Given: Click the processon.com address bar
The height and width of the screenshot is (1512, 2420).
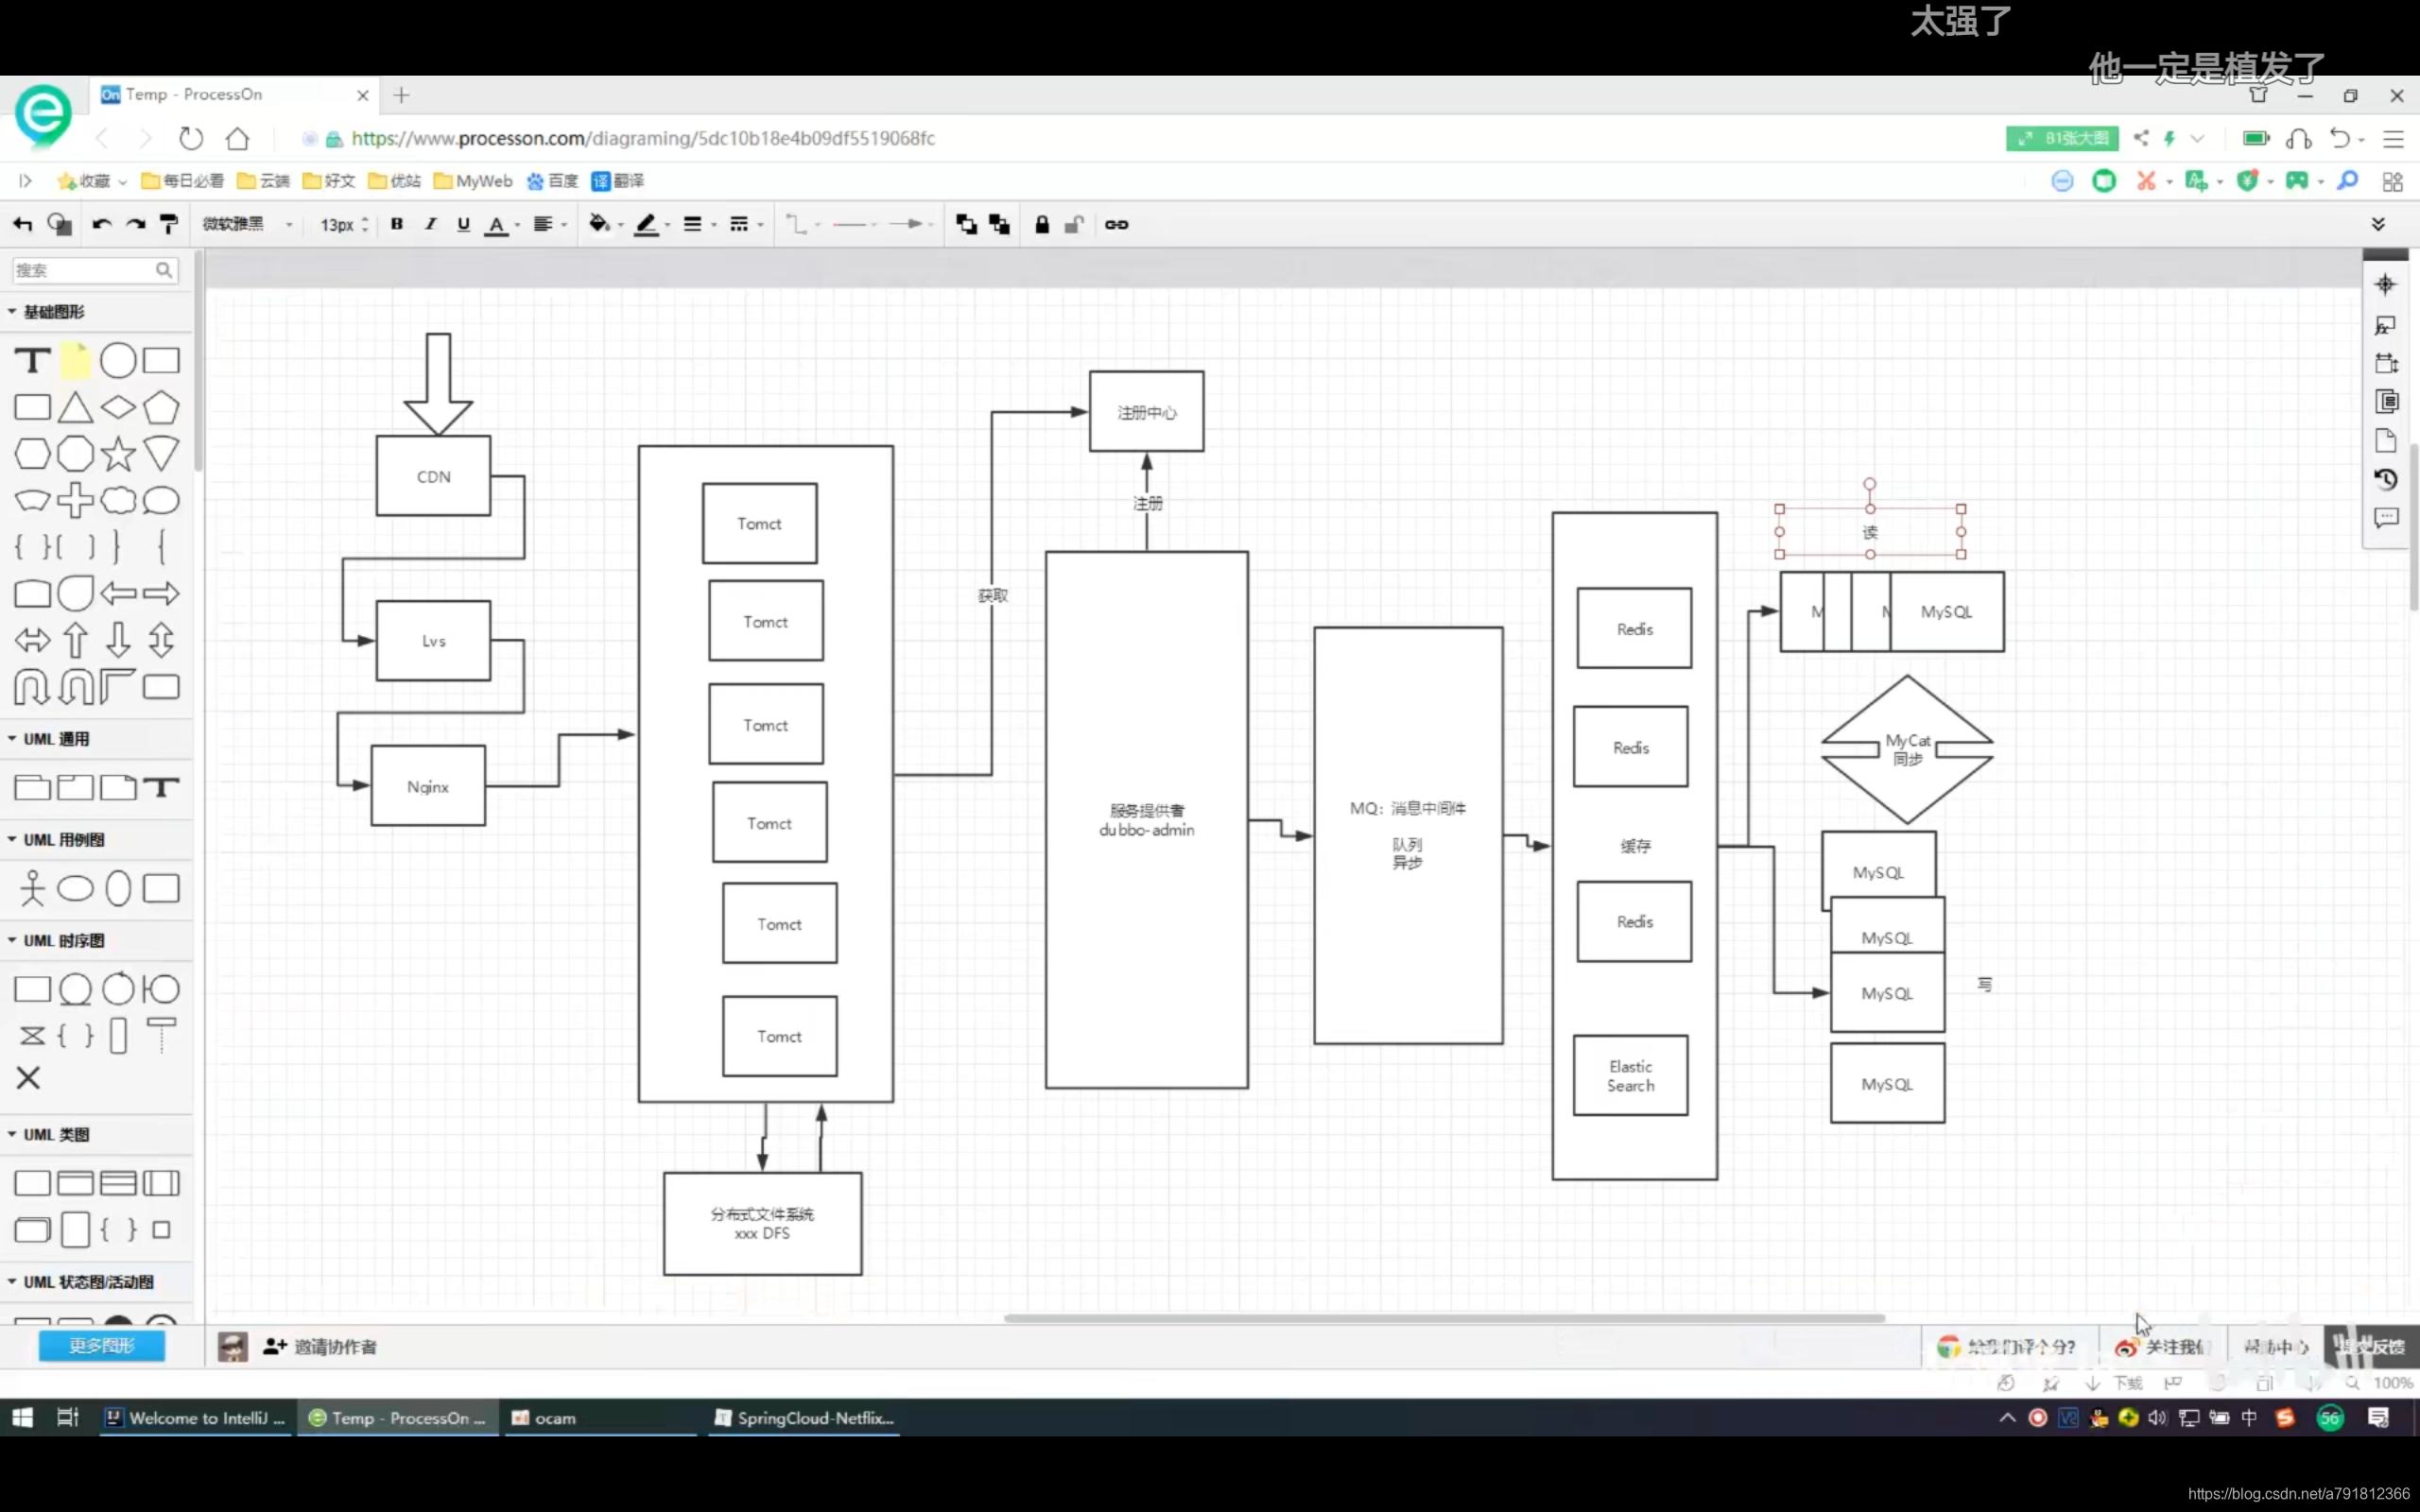Looking at the screenshot, I should pos(643,138).
